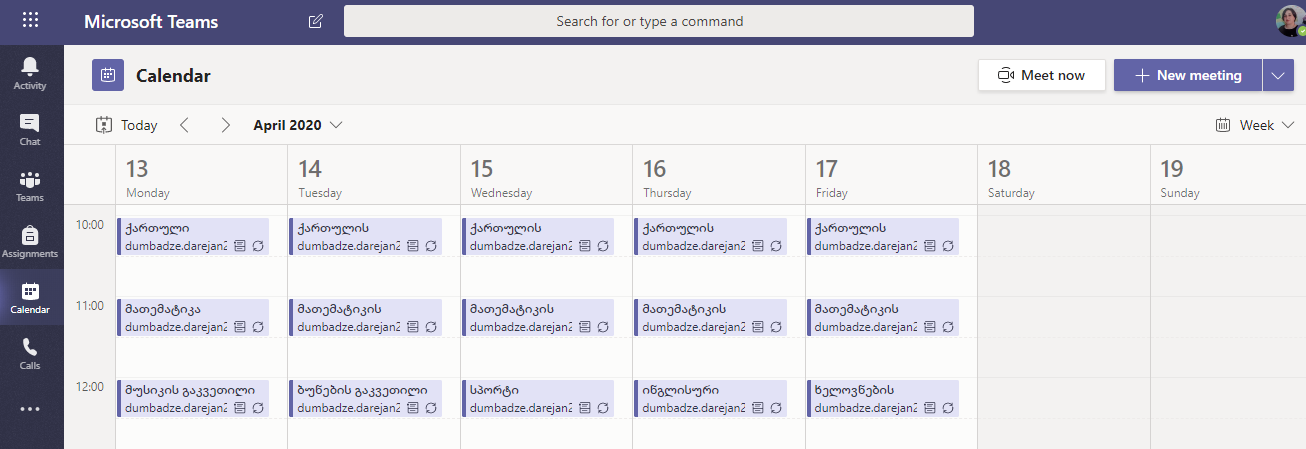Image resolution: width=1306 pixels, height=449 pixels.
Task: Open the app launcher grid icon
Action: (x=31, y=20)
